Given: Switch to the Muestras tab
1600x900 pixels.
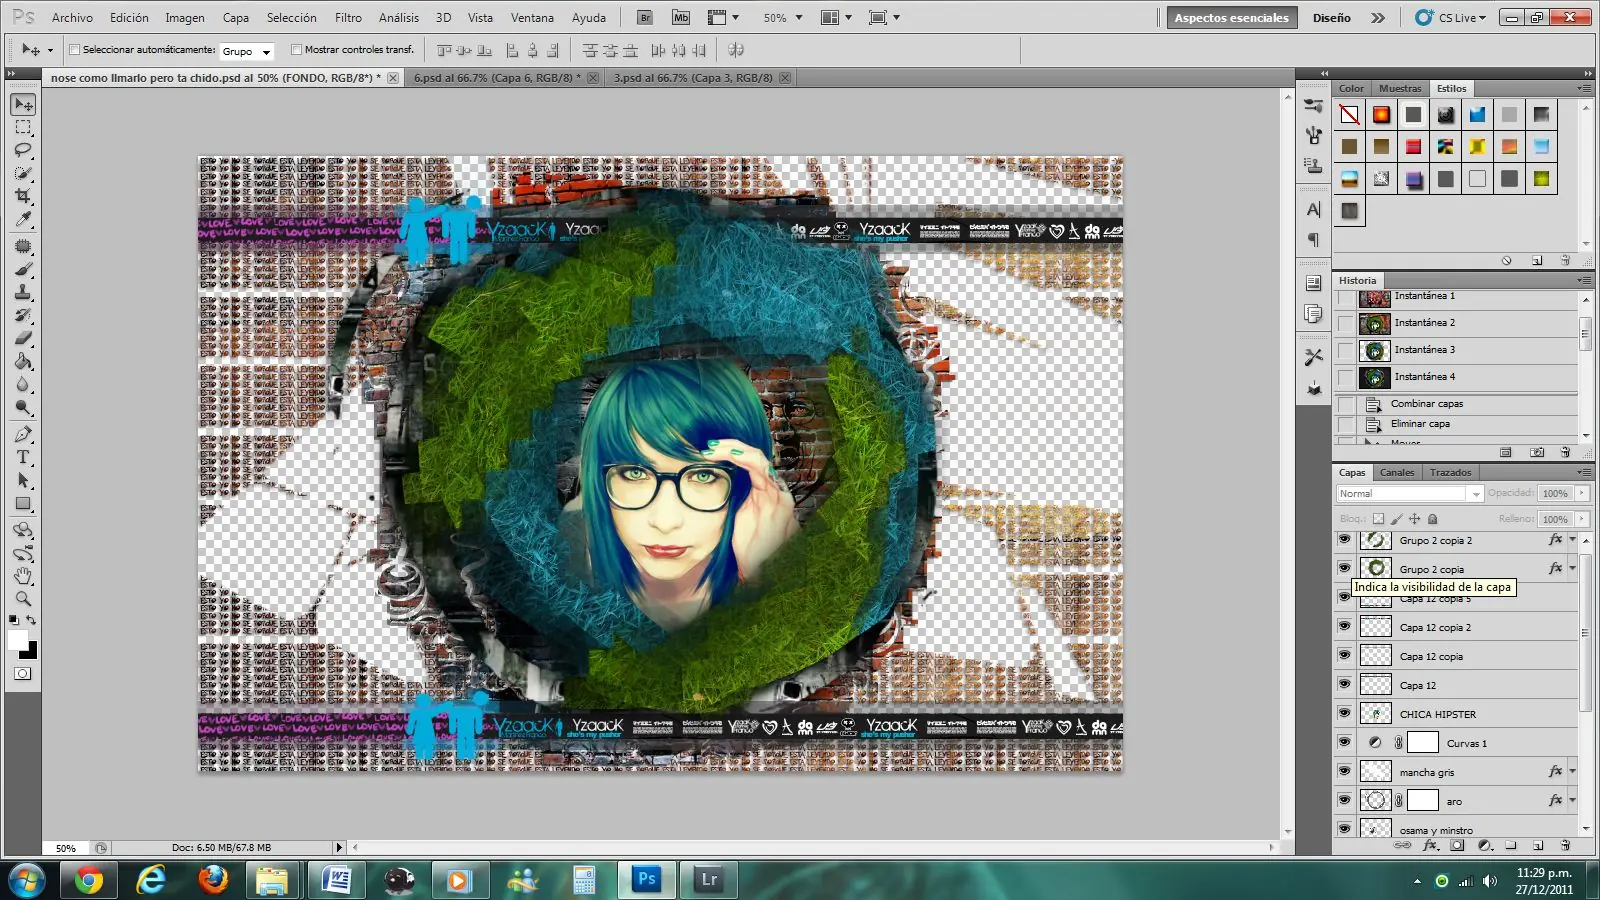Looking at the screenshot, I should point(1400,89).
